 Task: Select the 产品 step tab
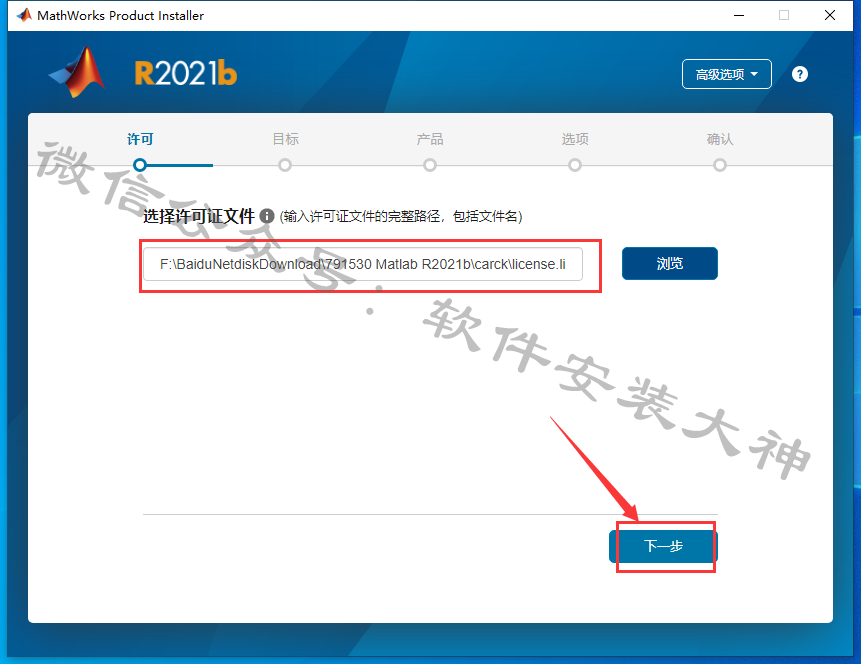pos(430,139)
